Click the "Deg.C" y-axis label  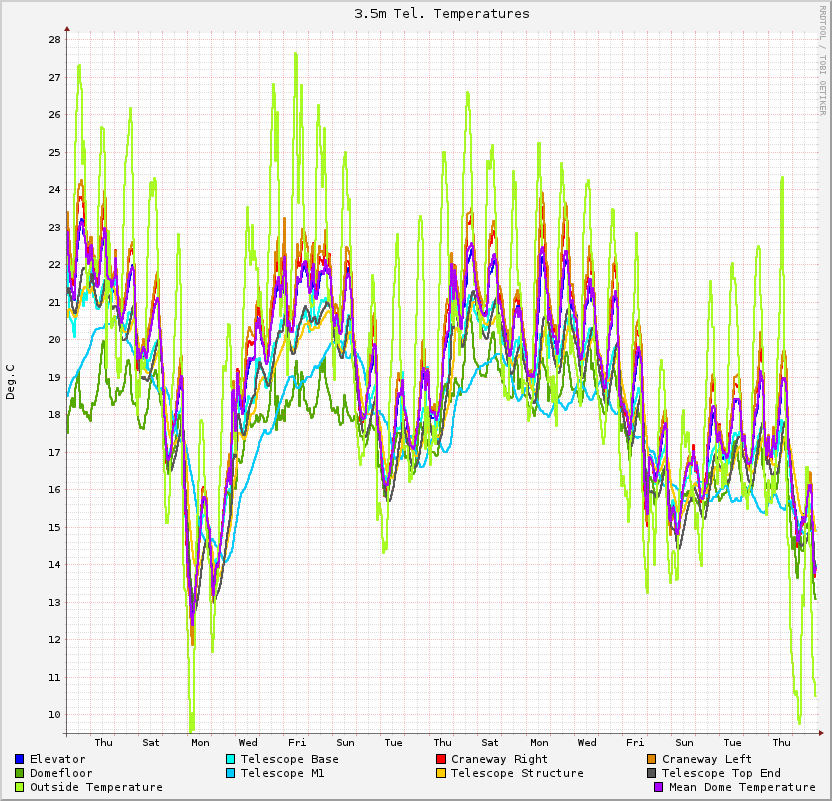(x=11, y=381)
